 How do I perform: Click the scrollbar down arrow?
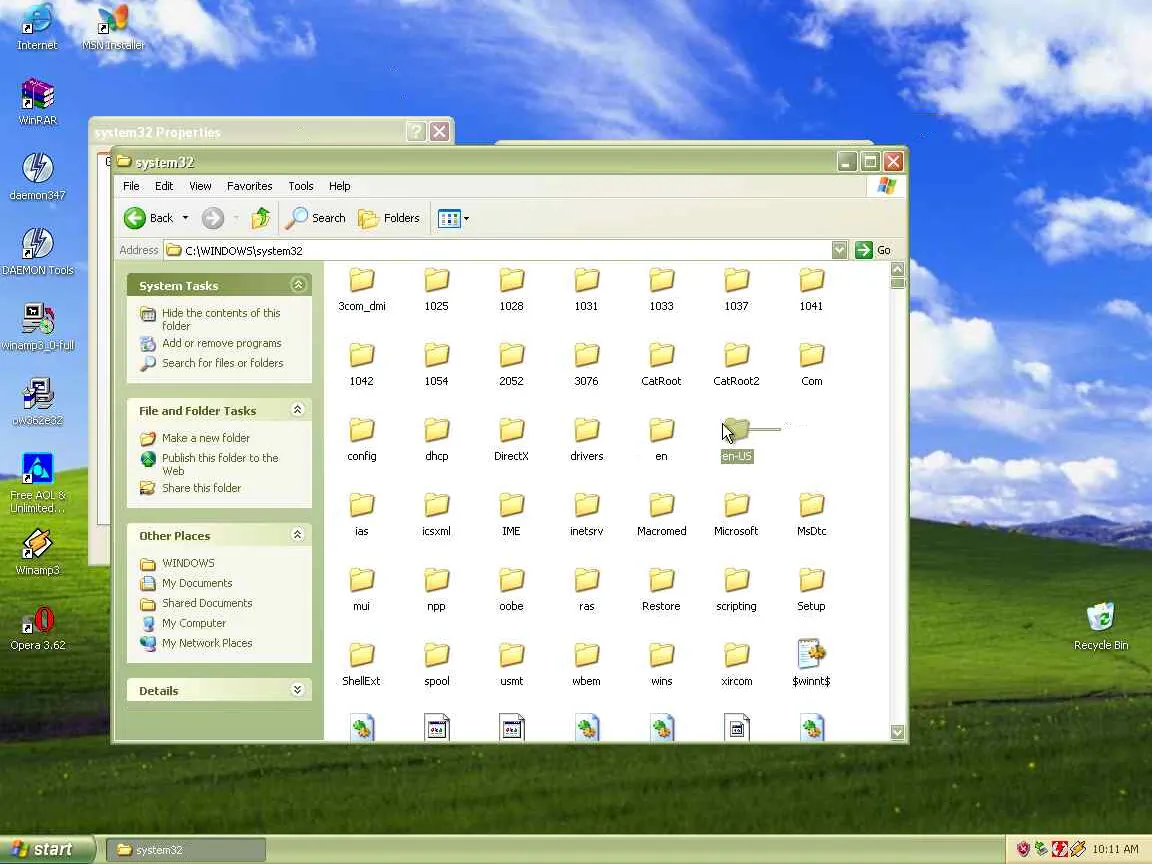pos(897,732)
